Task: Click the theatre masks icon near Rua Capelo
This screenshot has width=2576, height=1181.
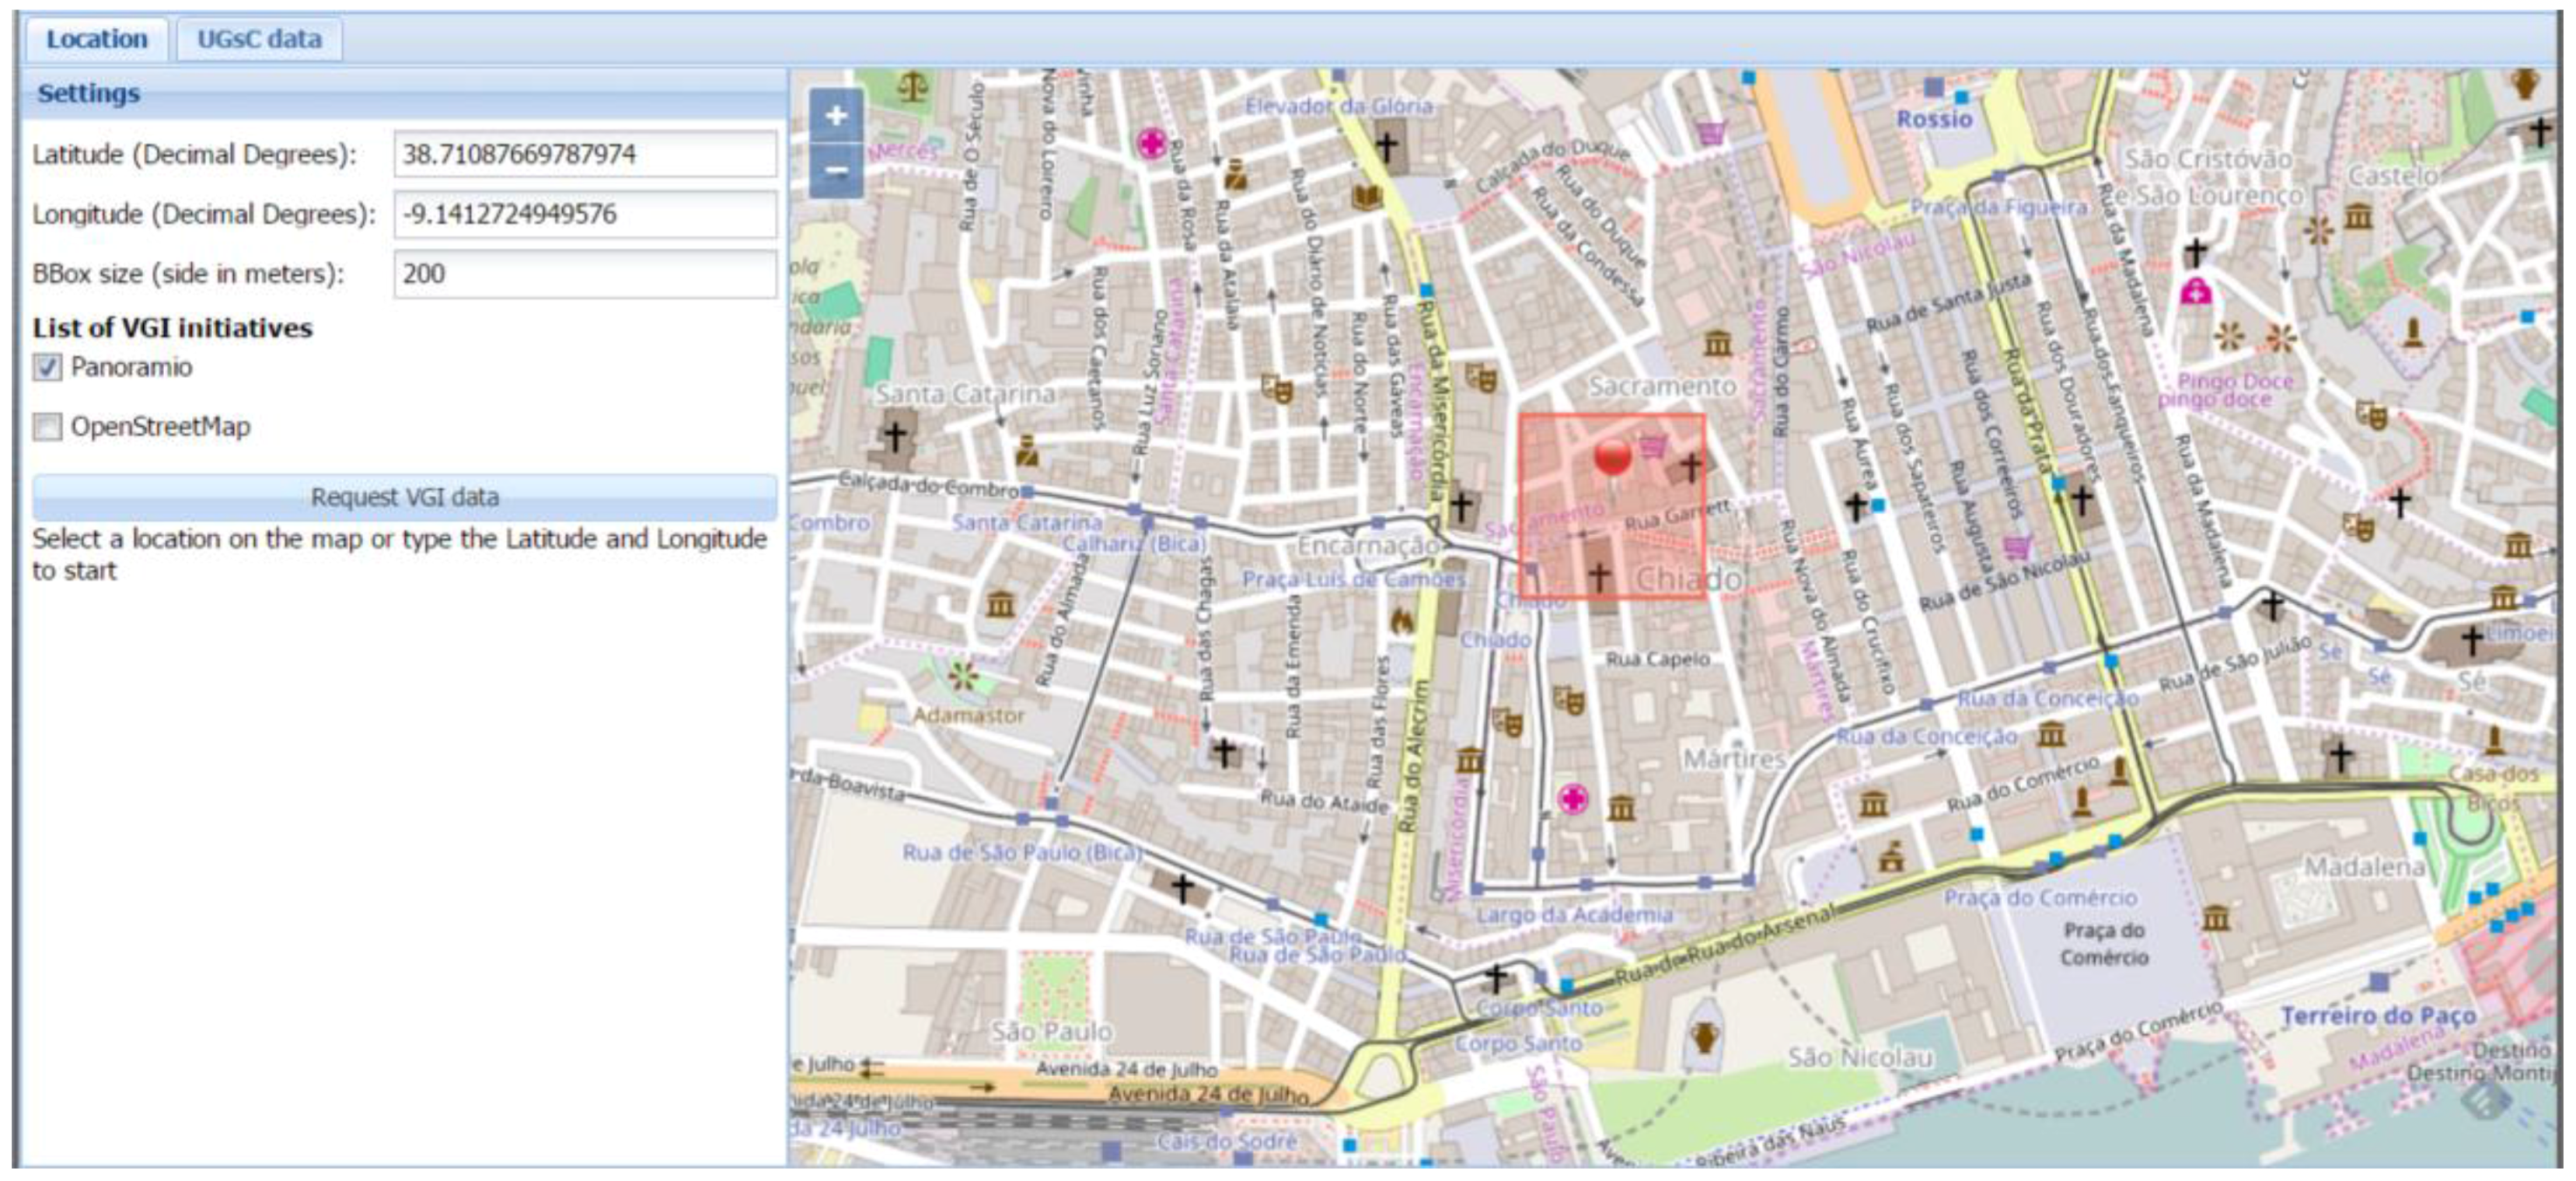Action: 1568,701
